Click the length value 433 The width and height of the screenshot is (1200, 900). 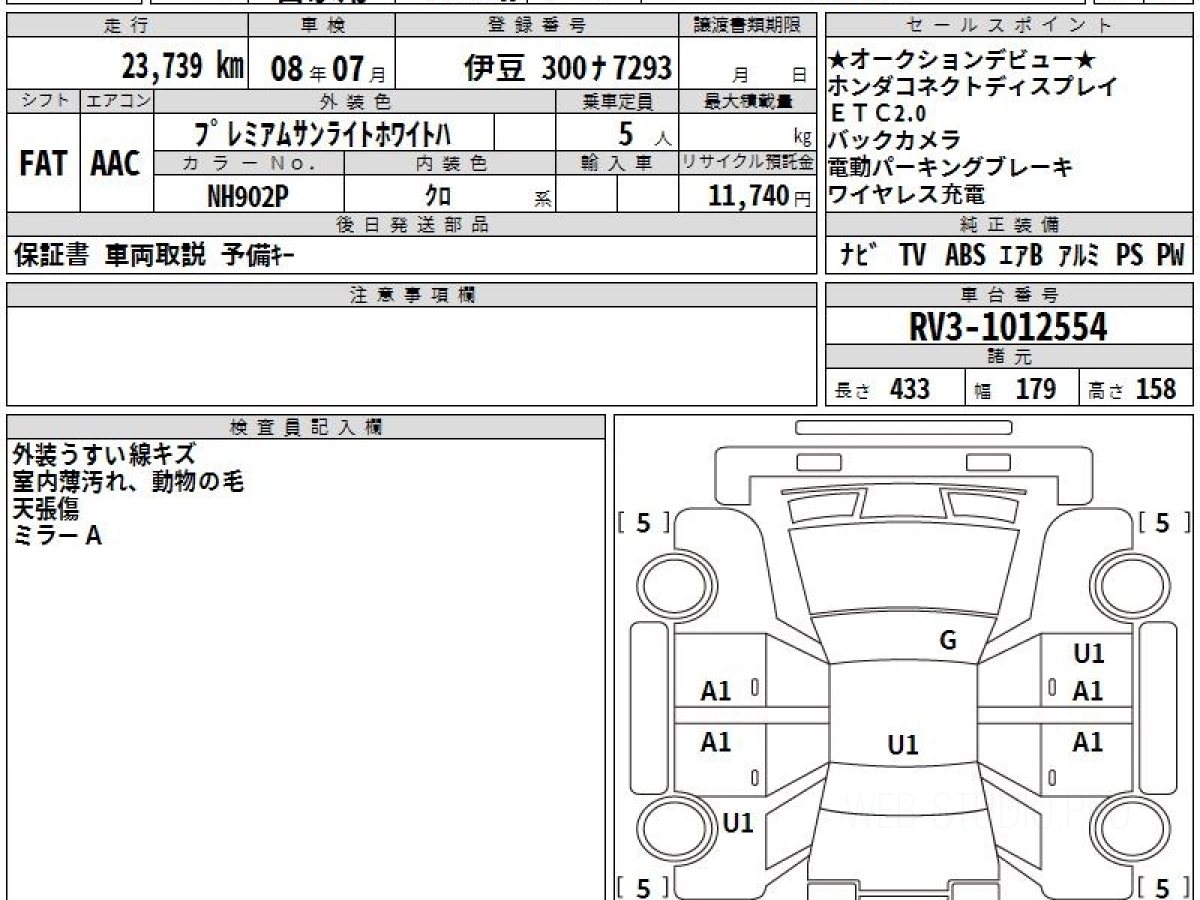909,389
